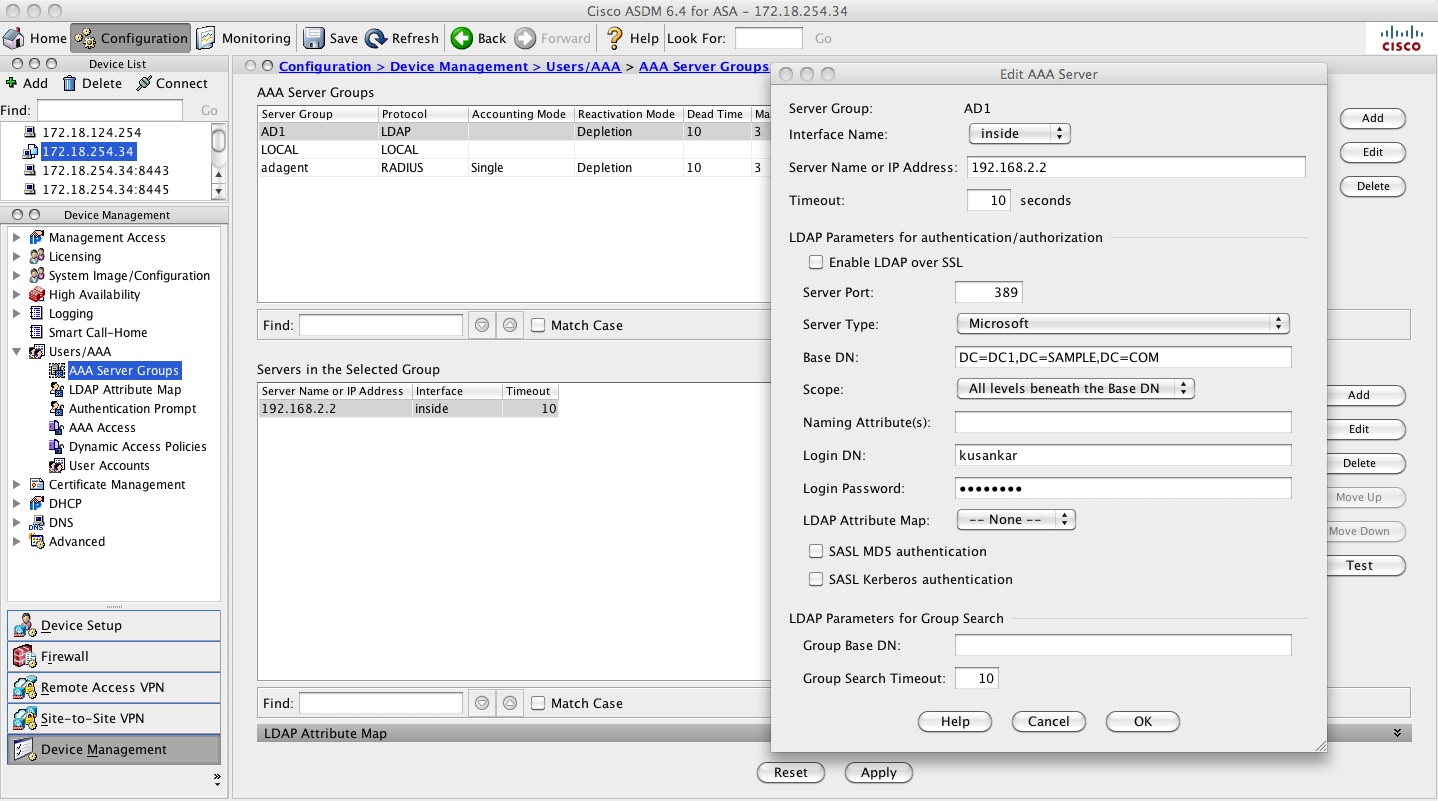Enable LDAP over SSL checkbox
The image size is (1438, 801).
[816, 262]
